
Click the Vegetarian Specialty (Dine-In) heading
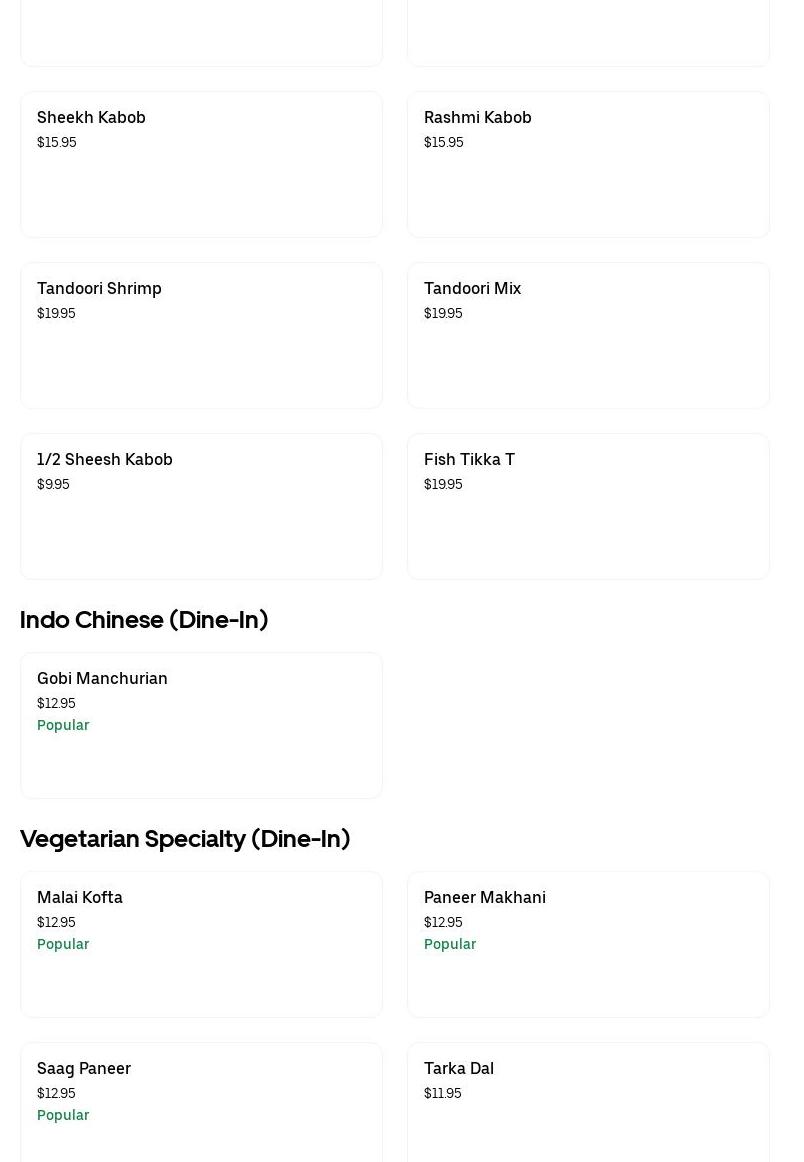185,839
